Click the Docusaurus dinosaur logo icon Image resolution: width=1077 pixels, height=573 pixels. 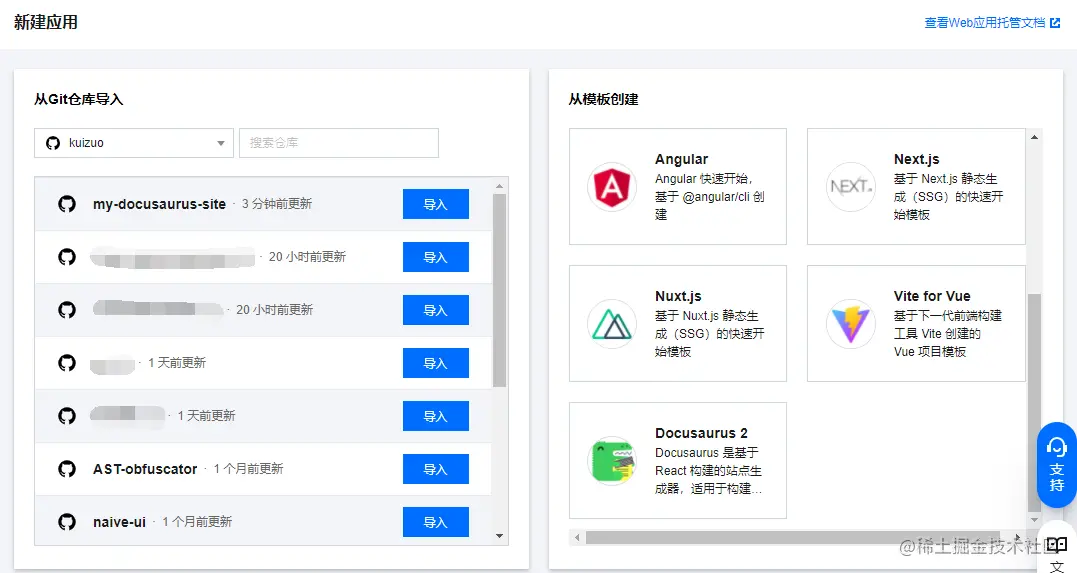pyautogui.click(x=612, y=460)
